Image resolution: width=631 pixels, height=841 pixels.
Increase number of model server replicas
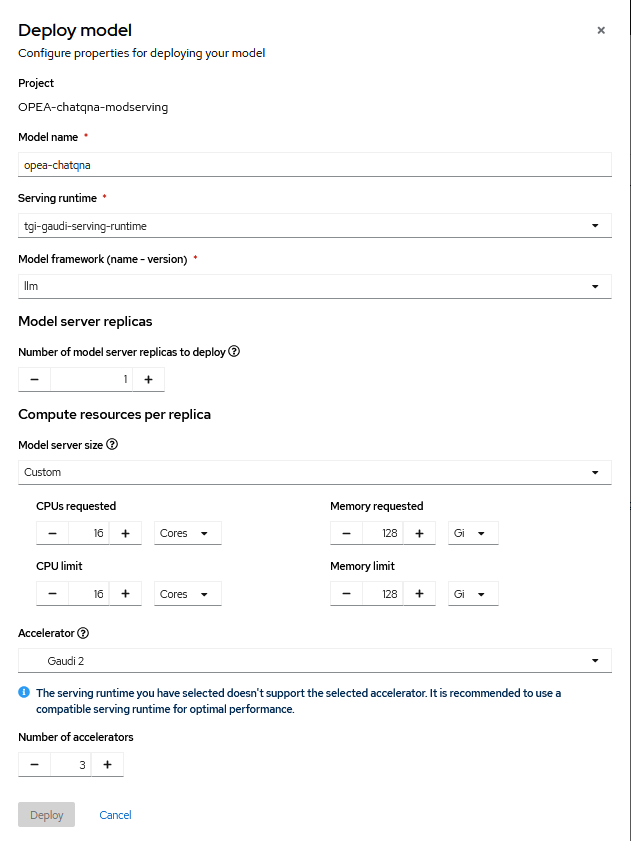pos(148,380)
